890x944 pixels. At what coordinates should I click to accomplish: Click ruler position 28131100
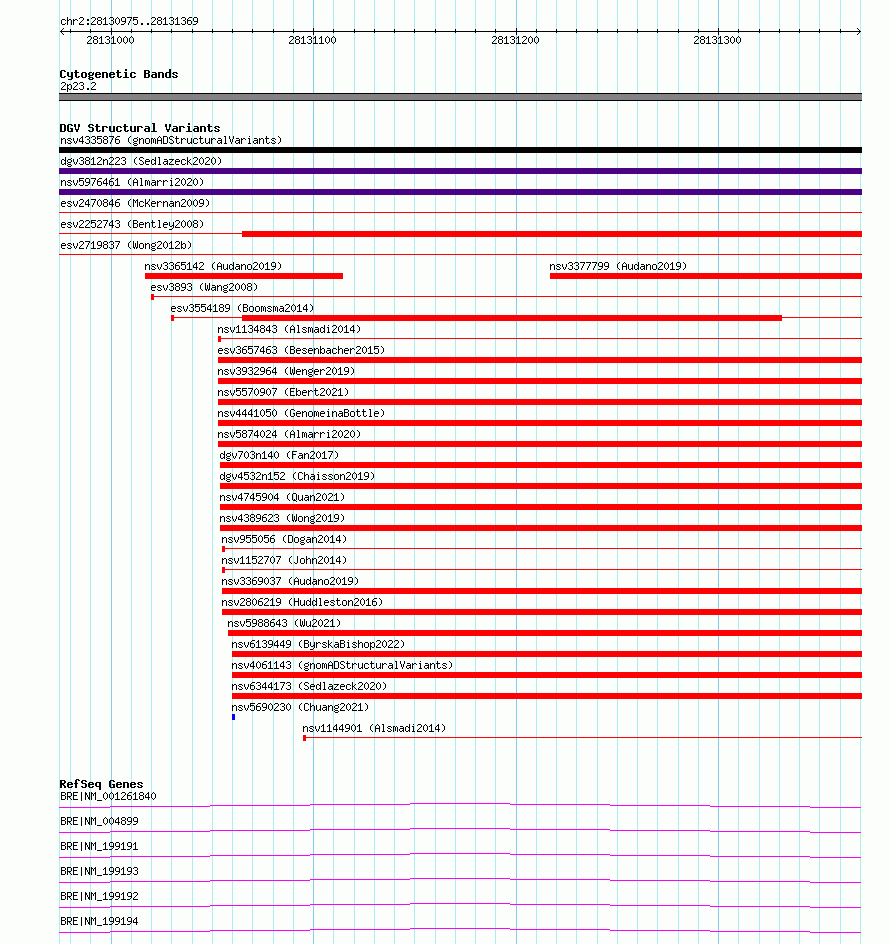coord(313,40)
